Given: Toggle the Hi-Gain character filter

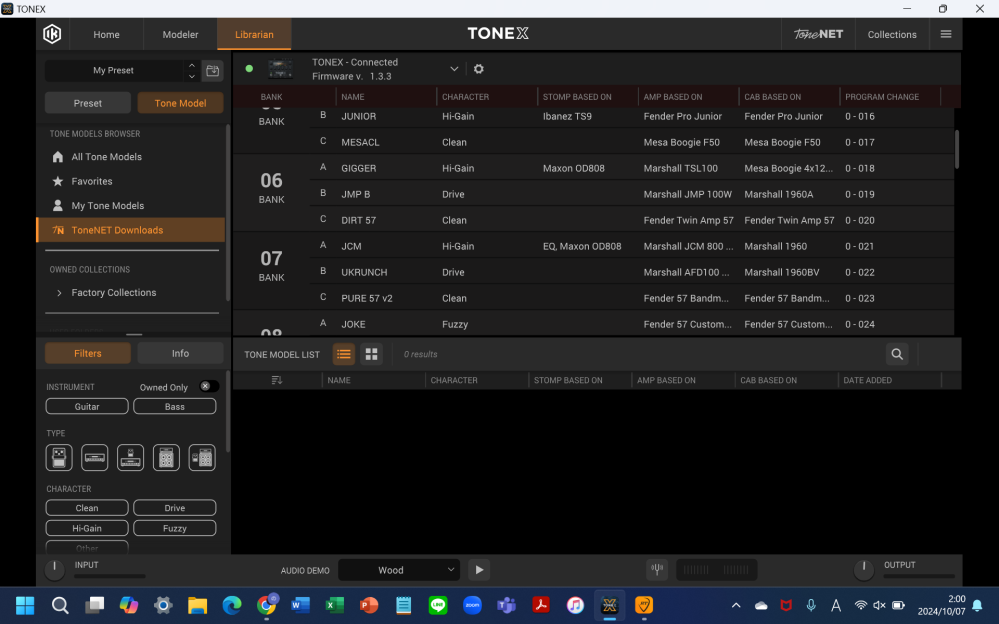Looking at the screenshot, I should pos(86,527).
